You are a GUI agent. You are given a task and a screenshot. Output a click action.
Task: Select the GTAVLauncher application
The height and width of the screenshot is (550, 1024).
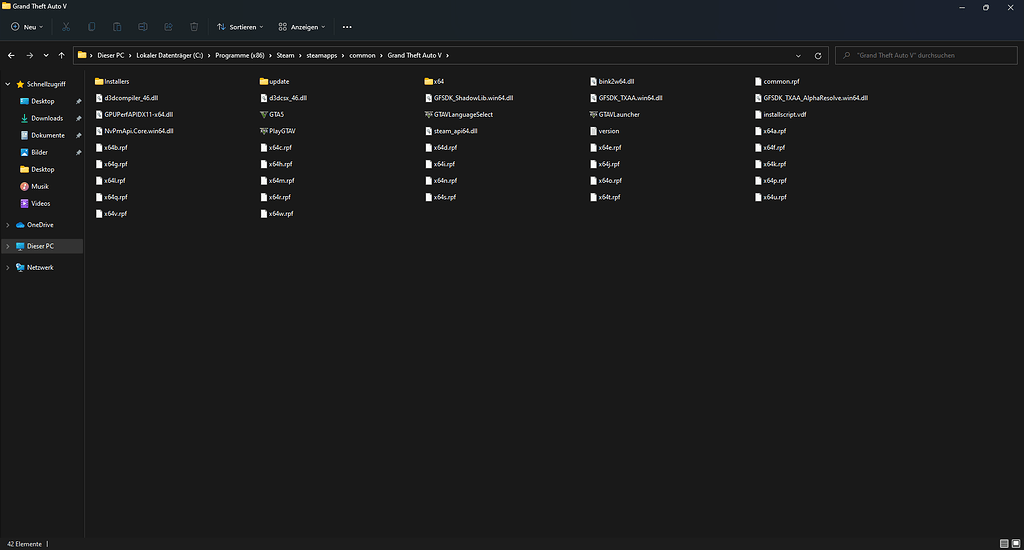(615, 114)
